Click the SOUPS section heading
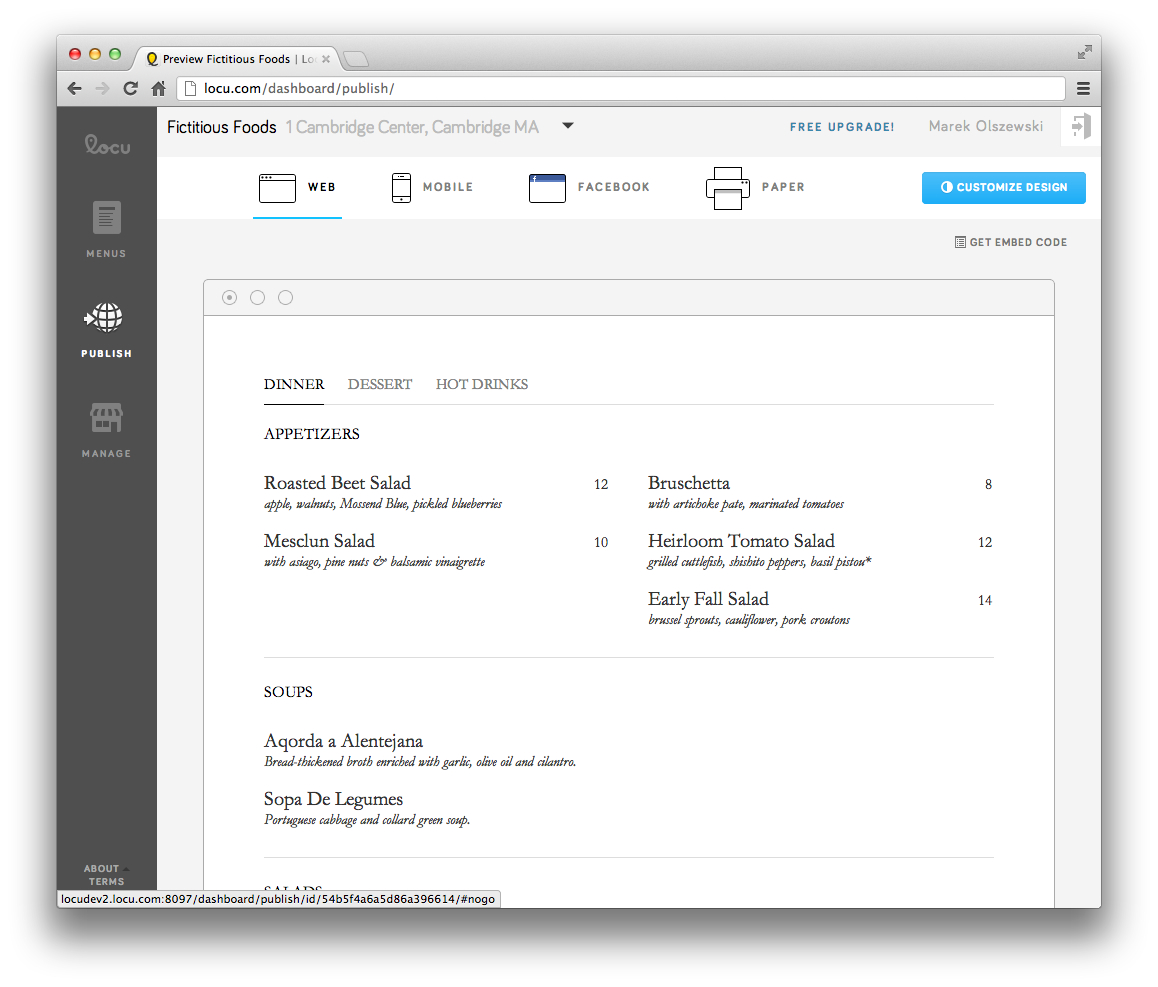Image resolution: width=1158 pixels, height=987 pixels. tap(288, 692)
